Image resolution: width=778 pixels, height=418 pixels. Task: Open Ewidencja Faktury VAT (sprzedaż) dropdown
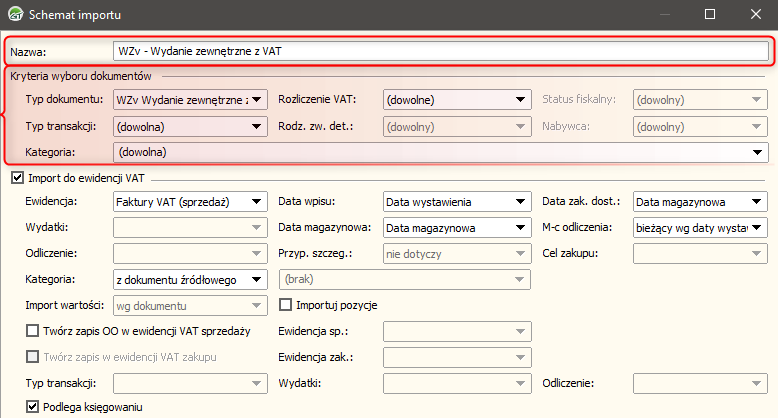pos(258,202)
